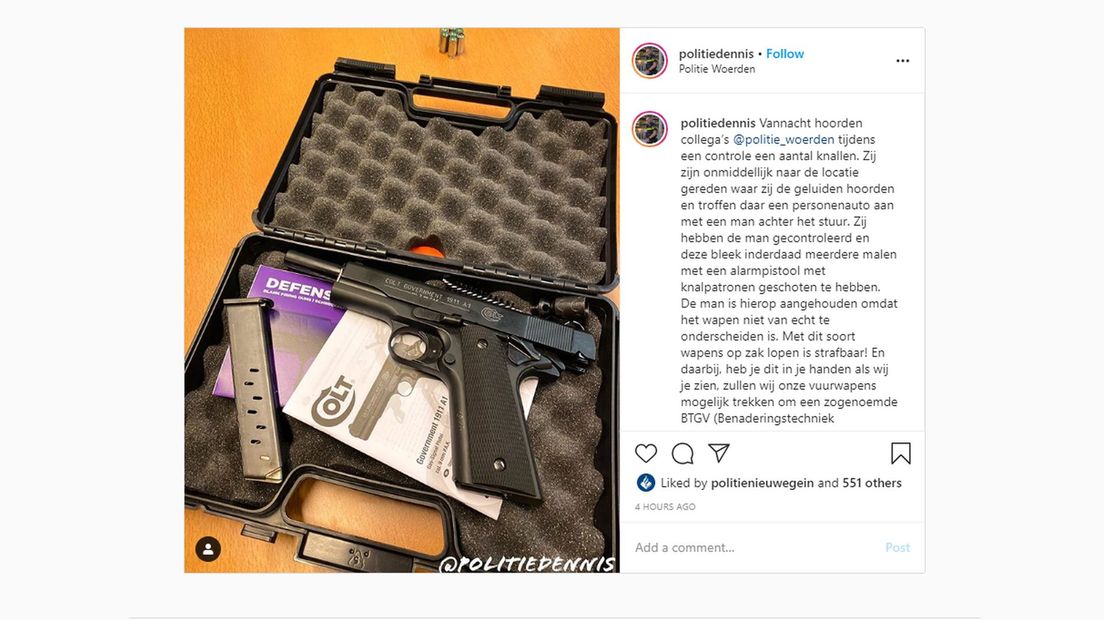This screenshot has width=1104, height=620.
Task: Like the post with the heart icon
Action: click(x=646, y=453)
